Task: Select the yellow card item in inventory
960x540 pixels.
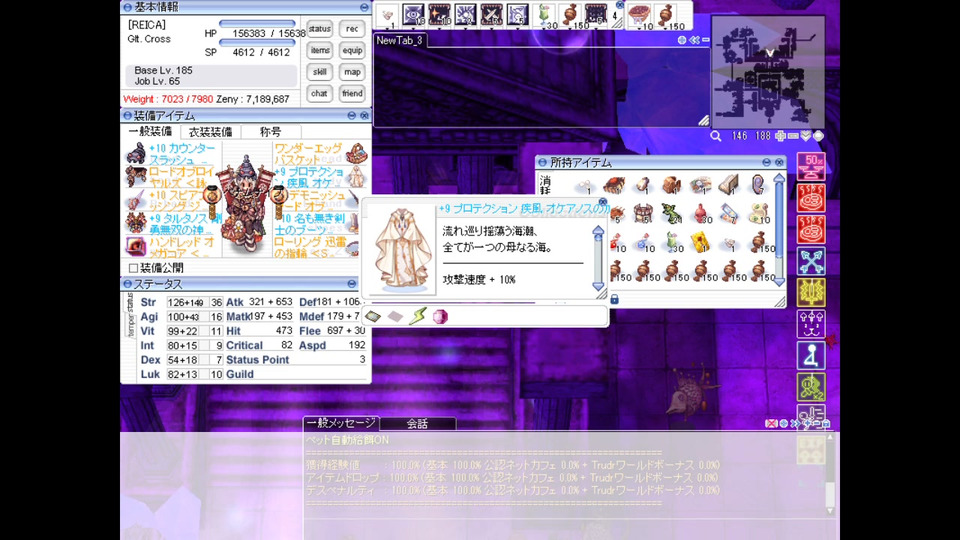Action: [x=700, y=242]
